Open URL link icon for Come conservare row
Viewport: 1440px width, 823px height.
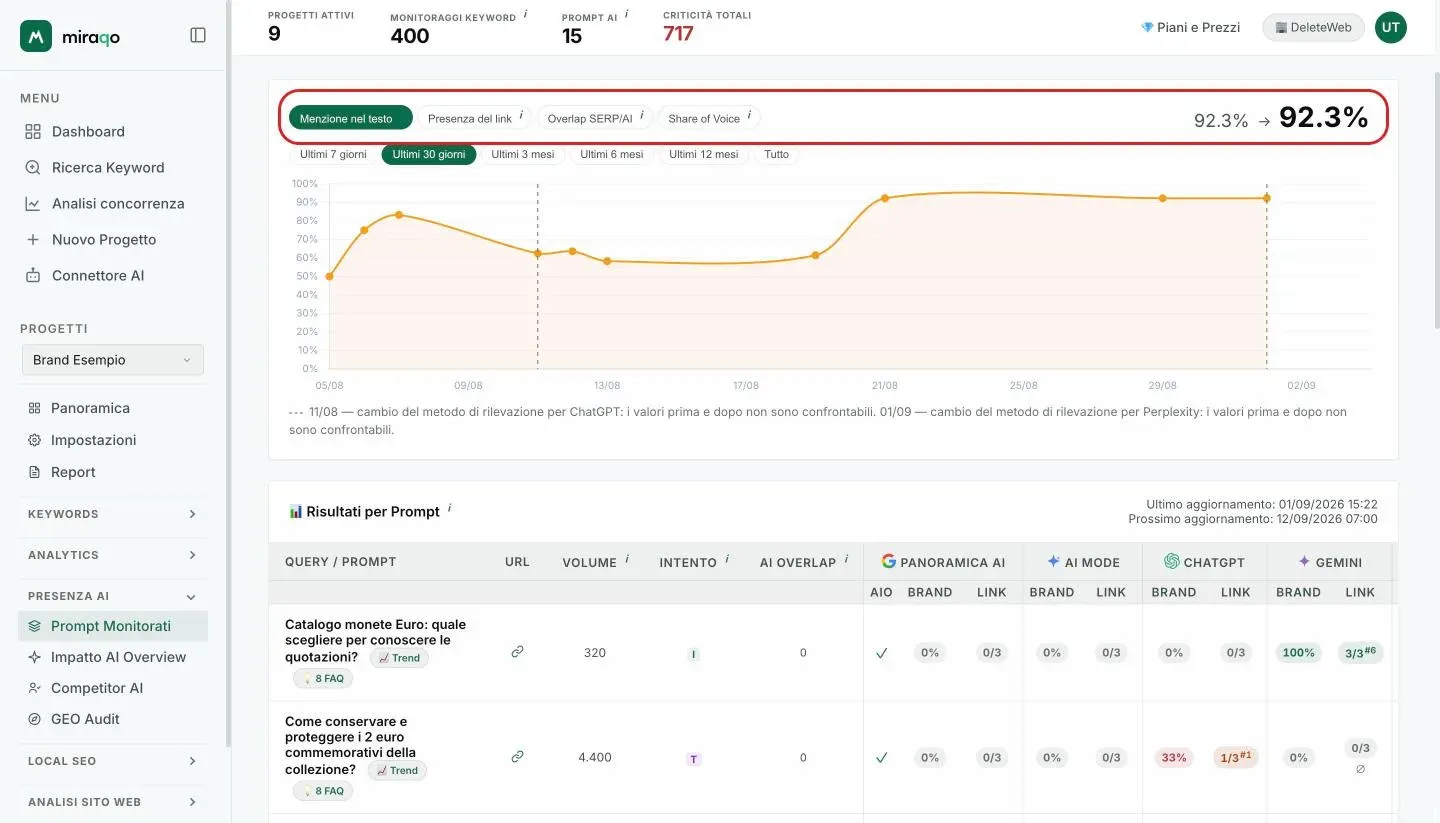click(x=517, y=757)
